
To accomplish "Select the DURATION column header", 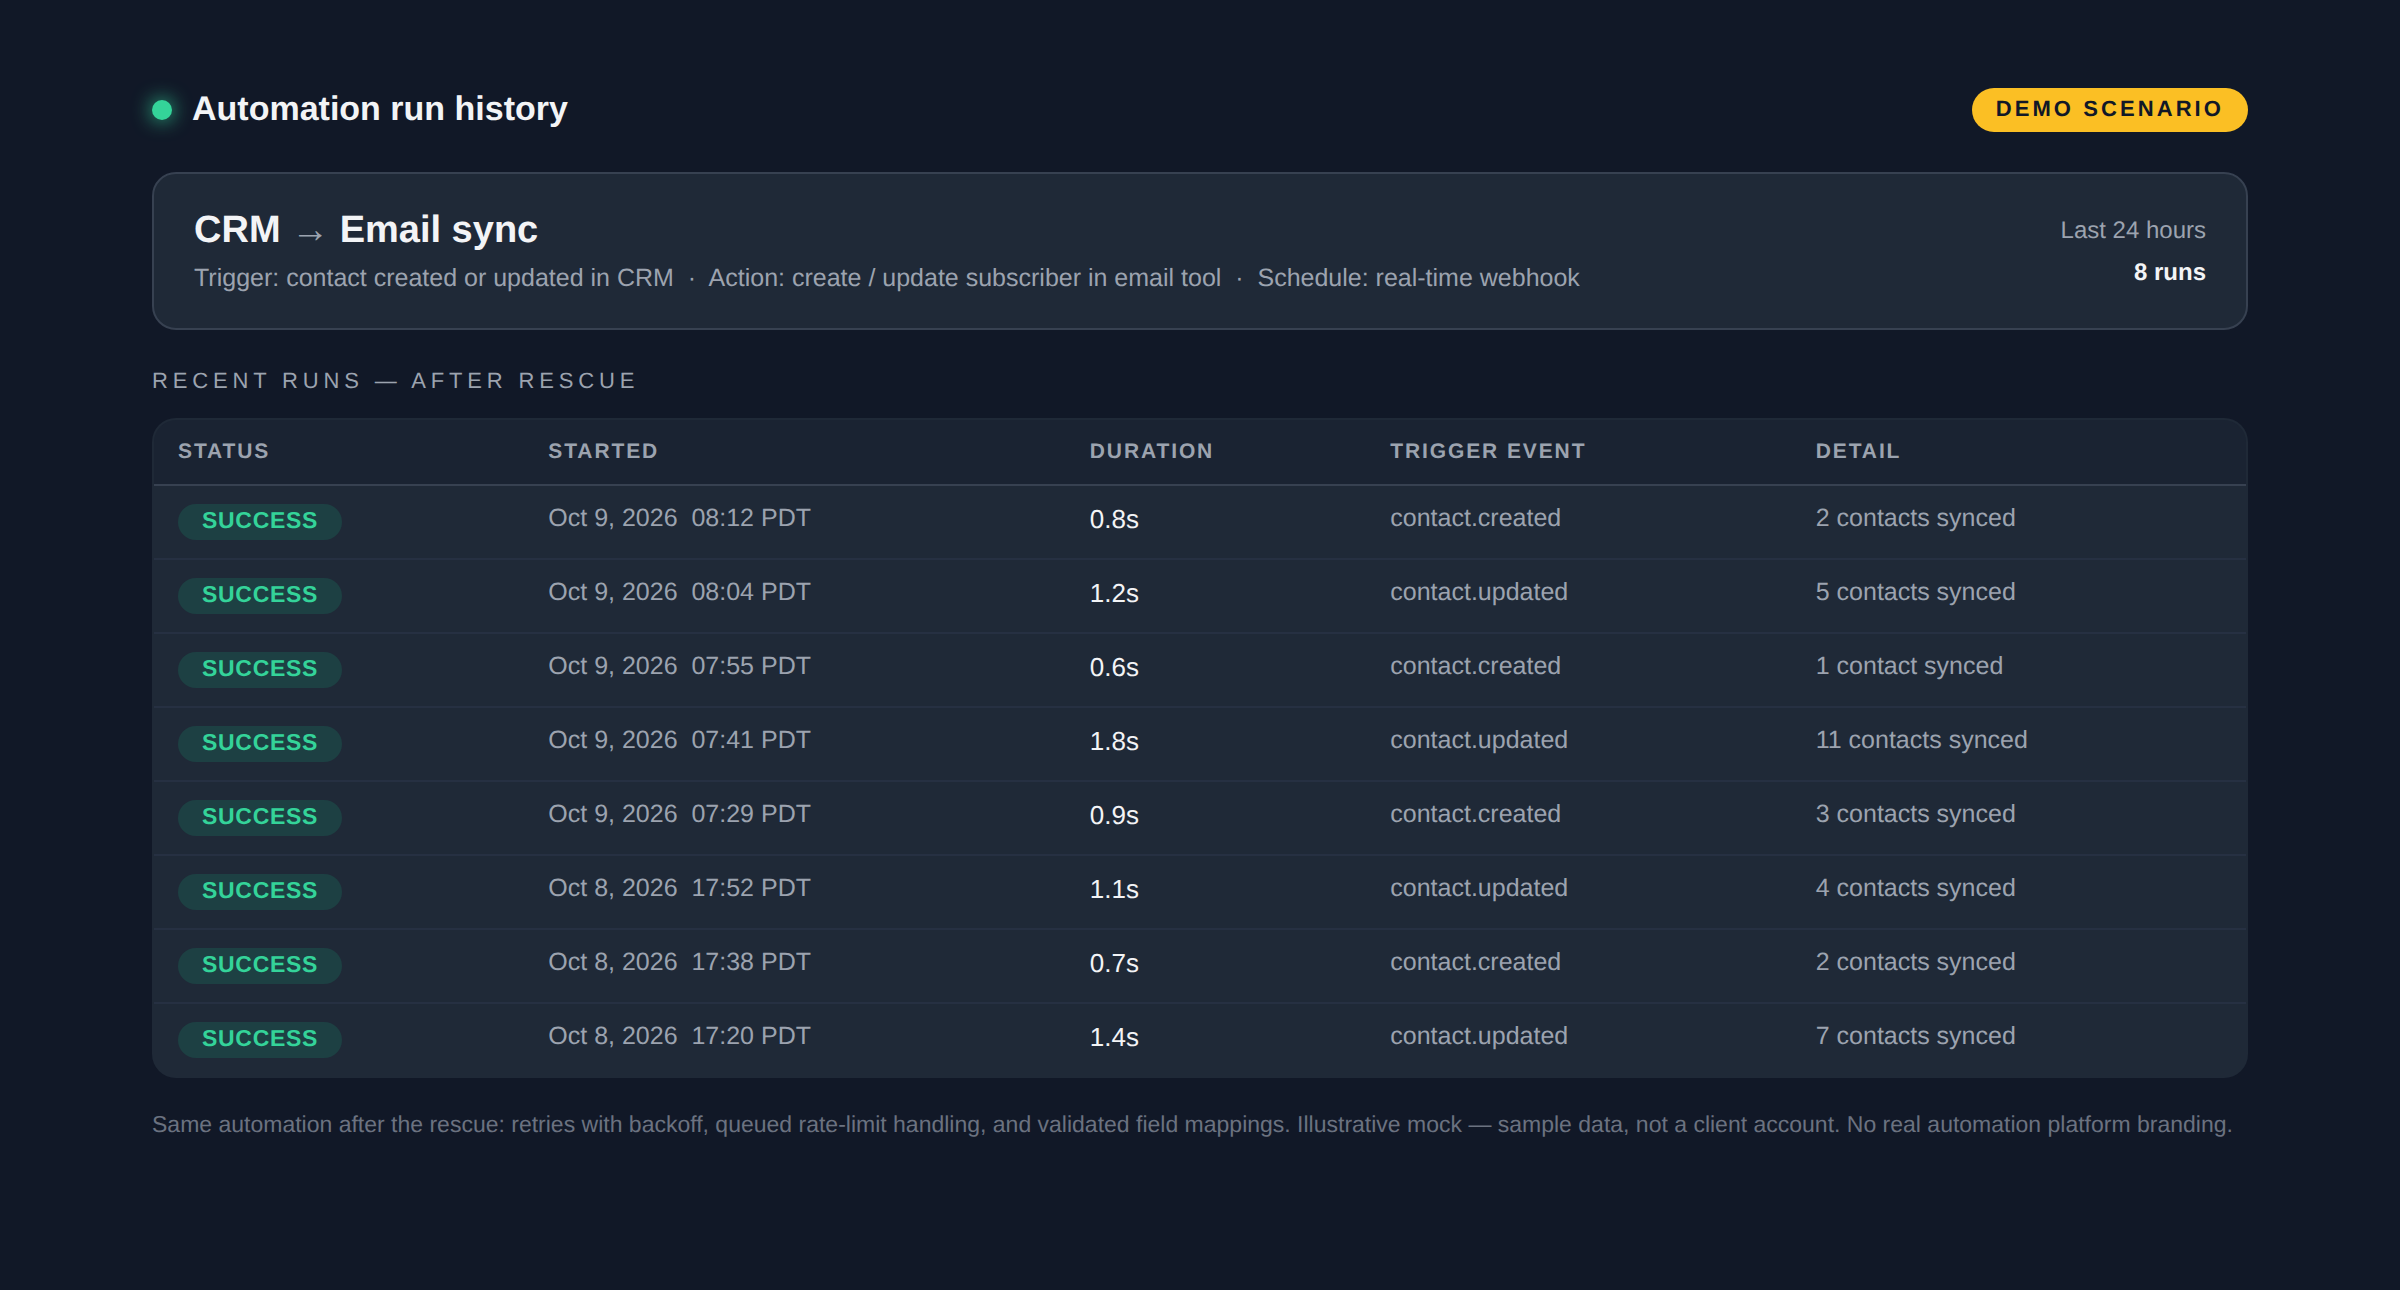I will (x=1151, y=451).
